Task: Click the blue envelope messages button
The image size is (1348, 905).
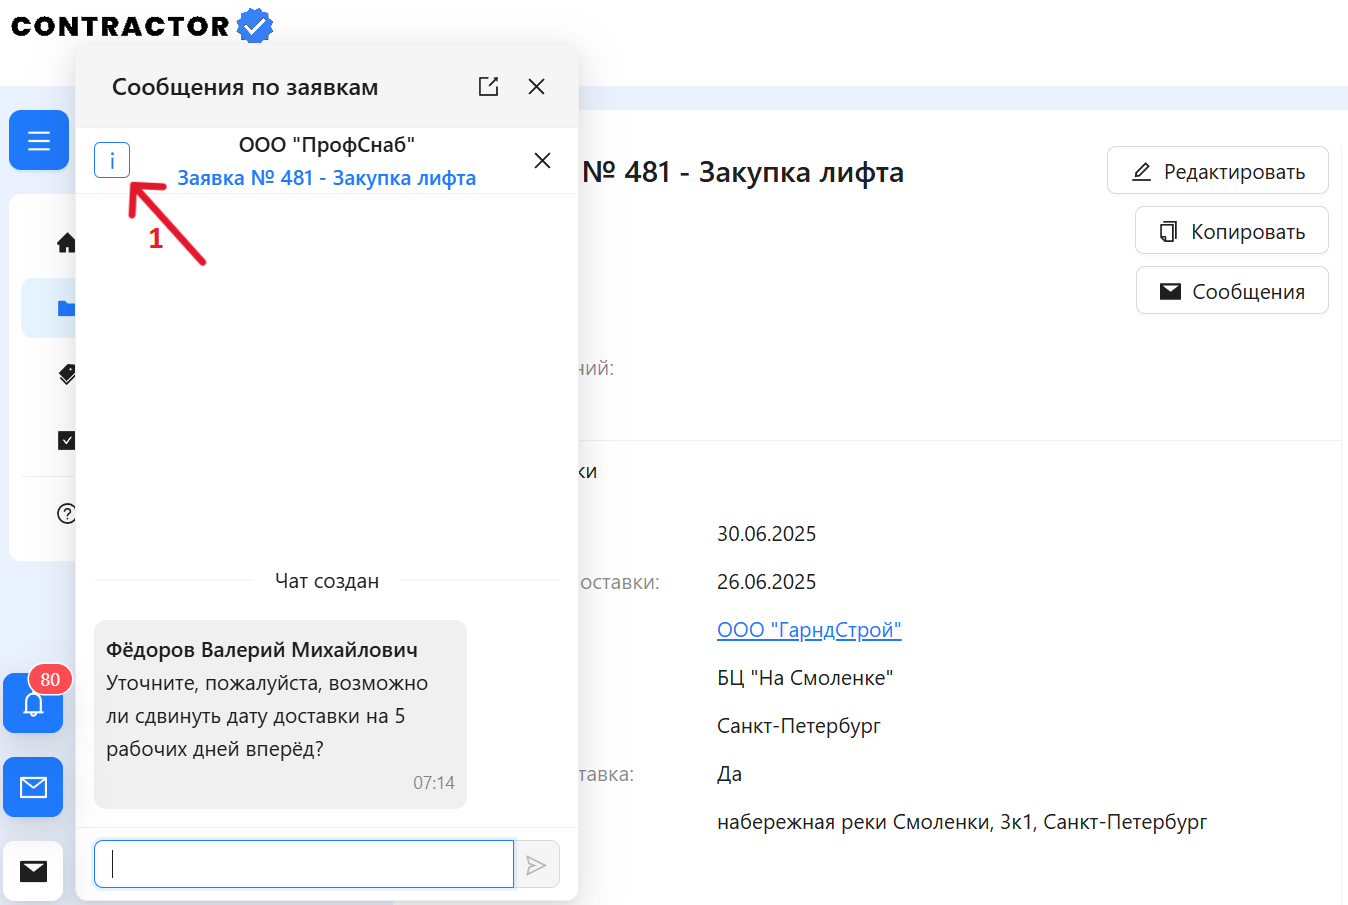Action: pyautogui.click(x=33, y=787)
